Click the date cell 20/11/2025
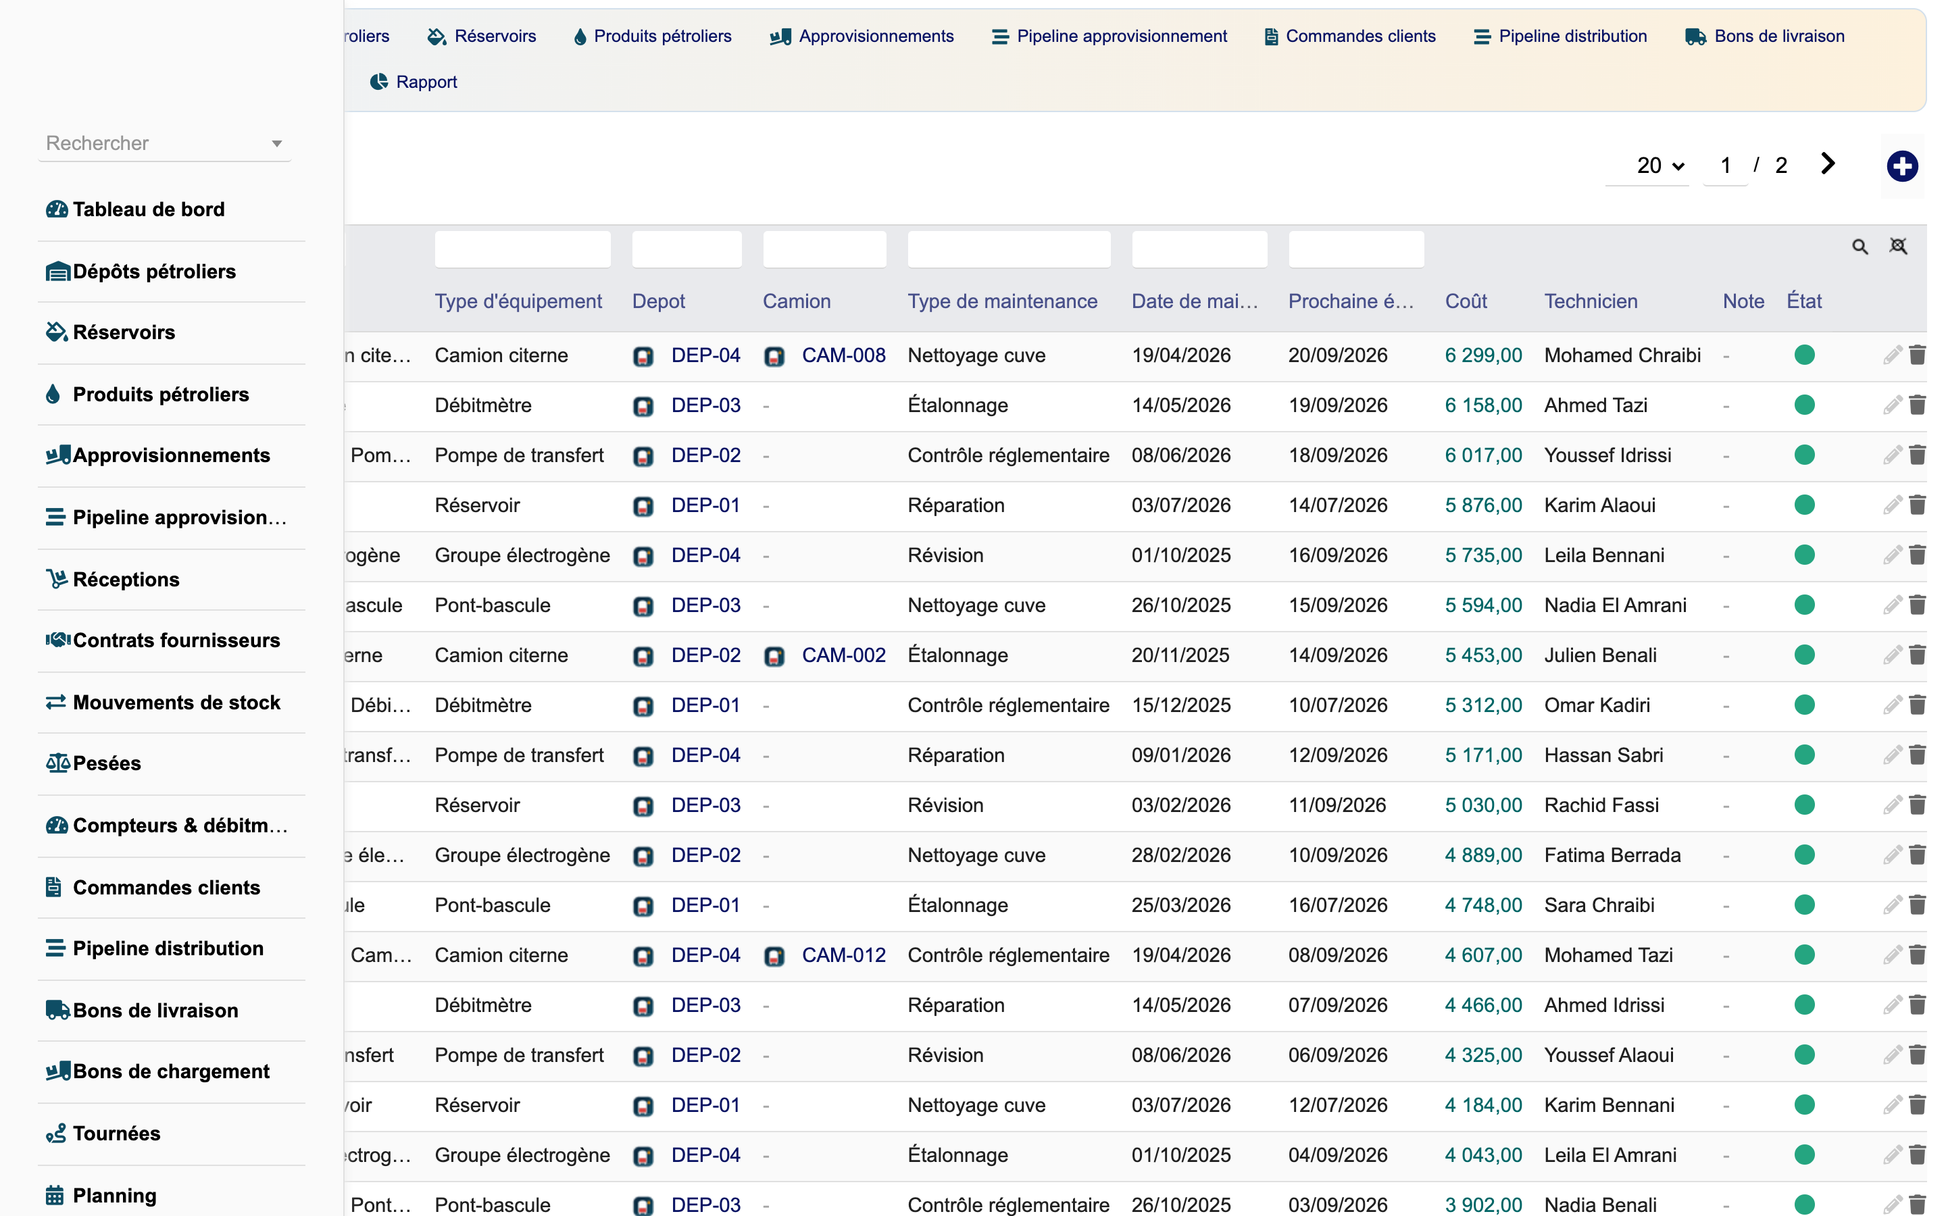 [1181, 655]
